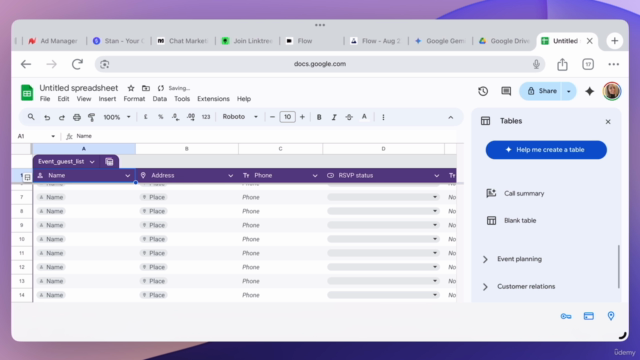Format cells as currency
640x360 pixels.
pyautogui.click(x=146, y=117)
